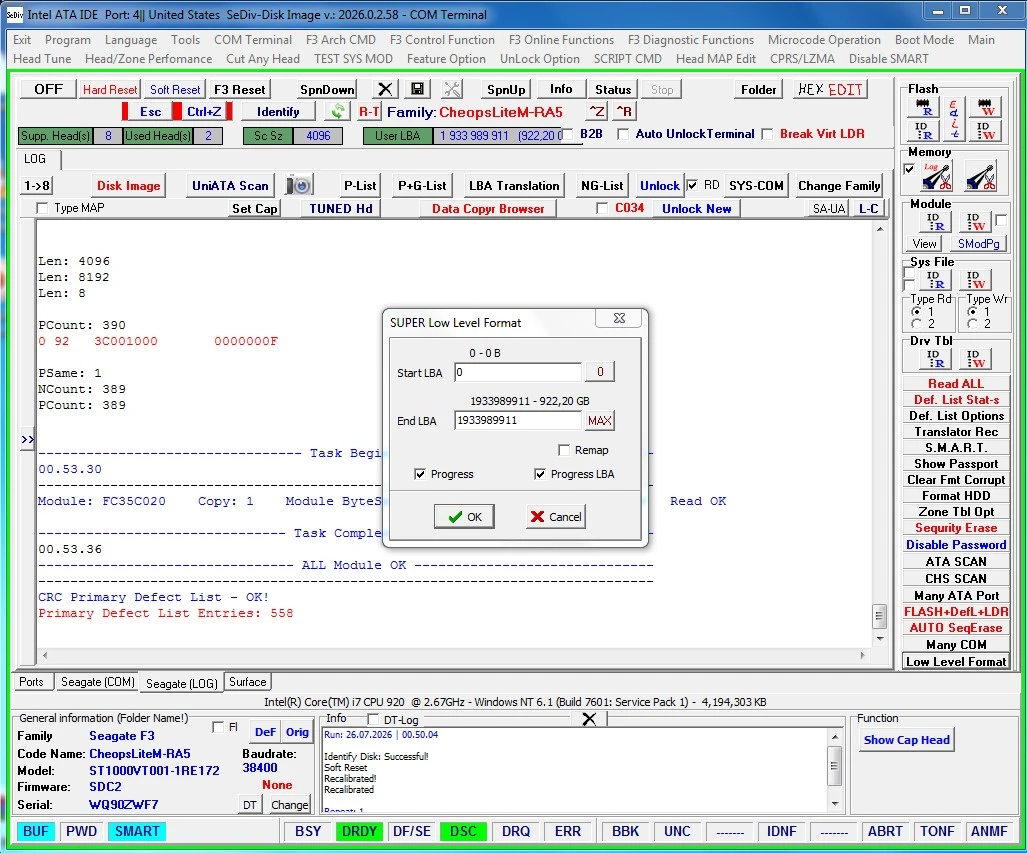
Task: Switch to the Seagate (COM) tab
Action: [x=98, y=682]
